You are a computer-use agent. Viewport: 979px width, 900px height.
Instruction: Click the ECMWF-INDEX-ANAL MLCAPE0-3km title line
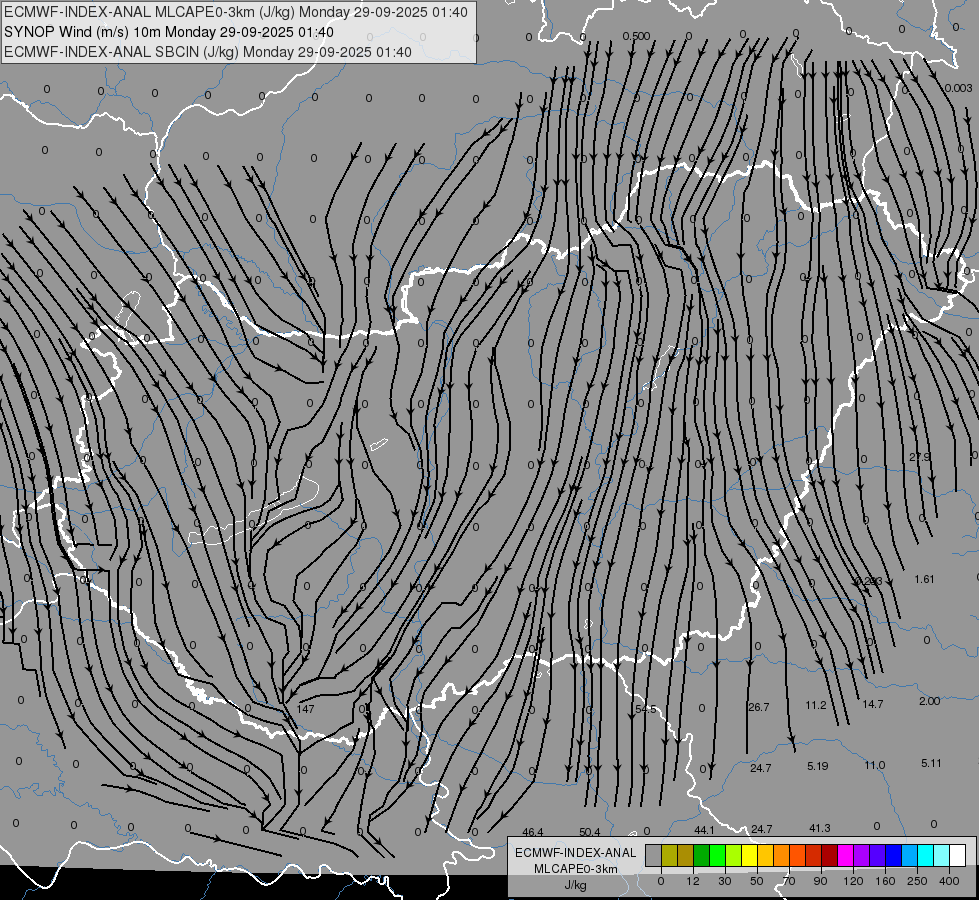(235, 12)
